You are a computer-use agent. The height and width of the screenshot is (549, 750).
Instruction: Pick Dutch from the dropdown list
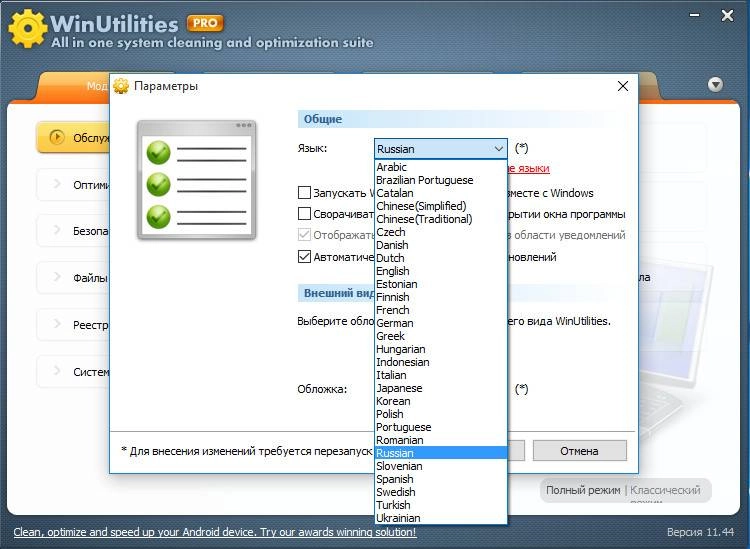(441, 258)
